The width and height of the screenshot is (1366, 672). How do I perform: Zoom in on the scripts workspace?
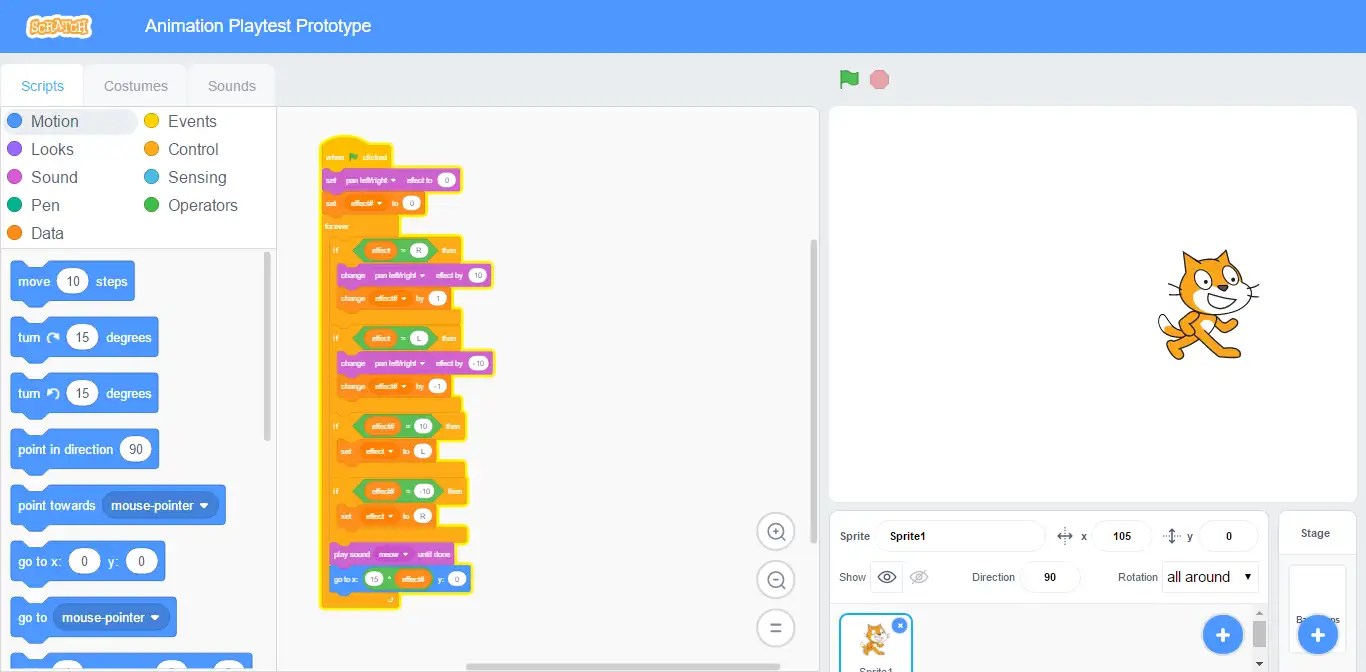(x=776, y=532)
